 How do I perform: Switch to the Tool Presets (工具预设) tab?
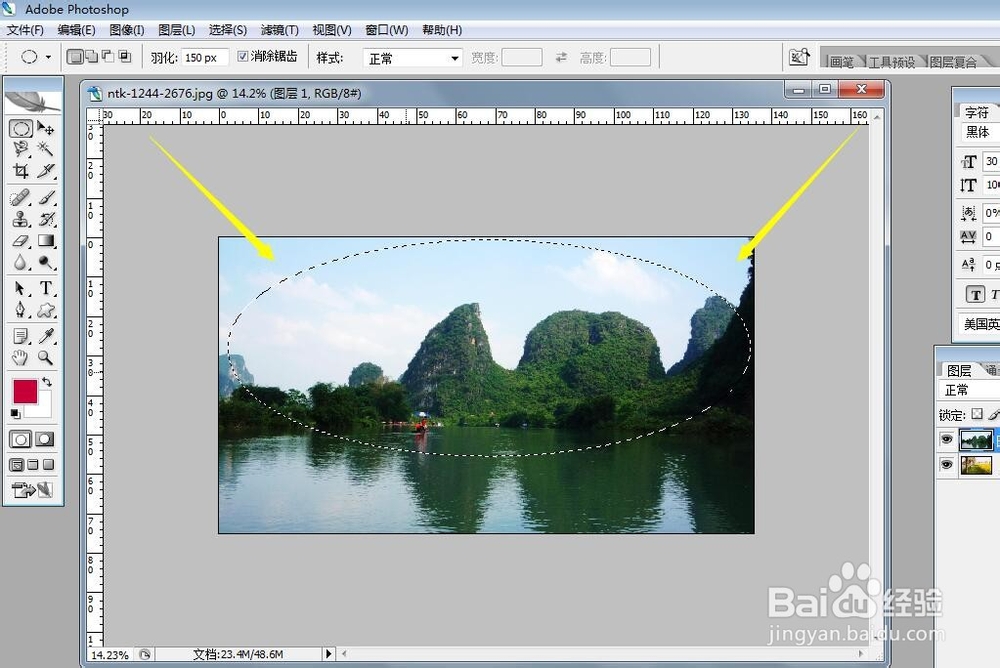(892, 61)
